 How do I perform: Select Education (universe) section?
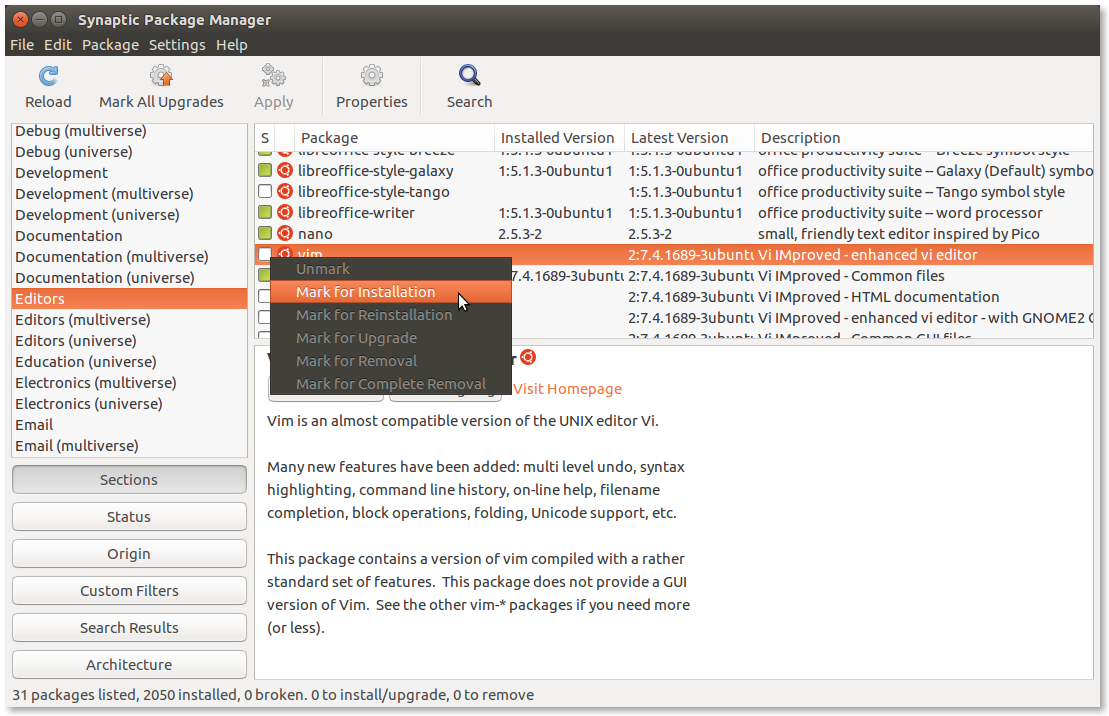(129, 362)
